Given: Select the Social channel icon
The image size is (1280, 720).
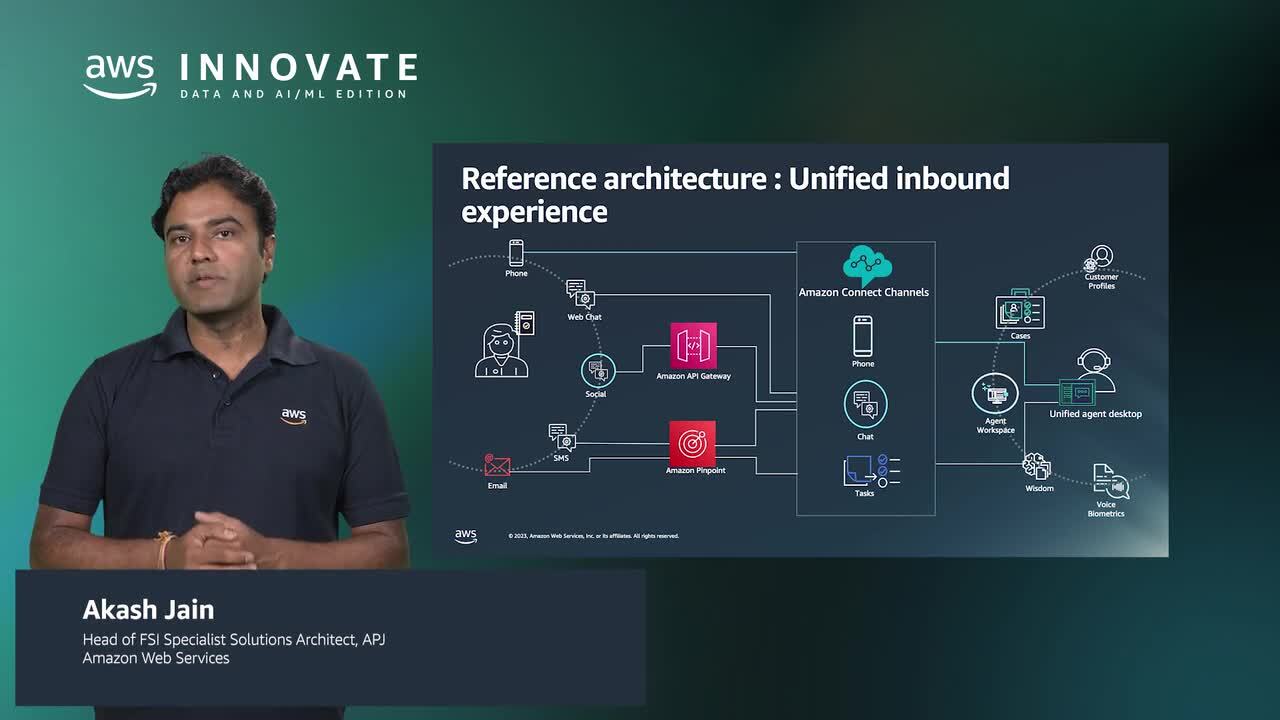Looking at the screenshot, I should [x=598, y=370].
